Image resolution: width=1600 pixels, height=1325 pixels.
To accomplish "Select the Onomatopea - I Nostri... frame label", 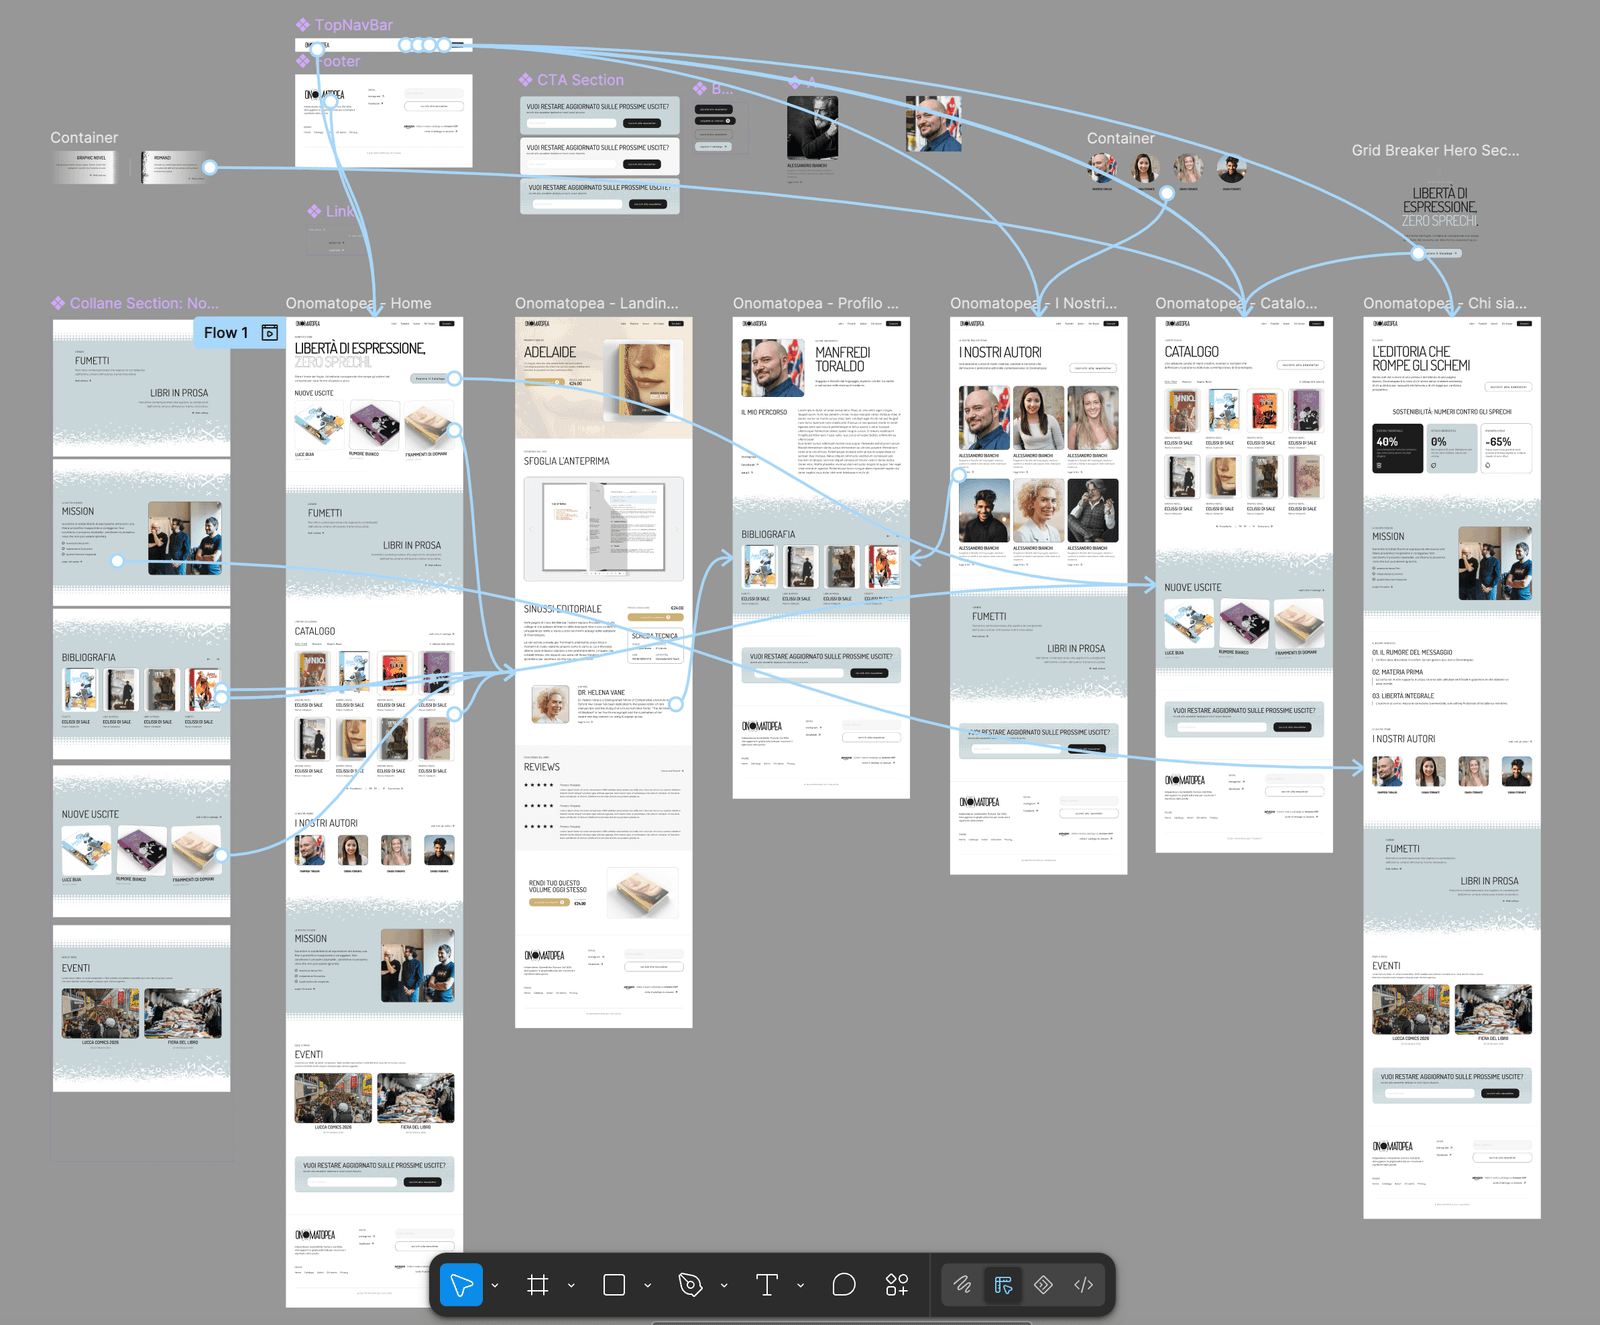I will pyautogui.click(x=1033, y=303).
